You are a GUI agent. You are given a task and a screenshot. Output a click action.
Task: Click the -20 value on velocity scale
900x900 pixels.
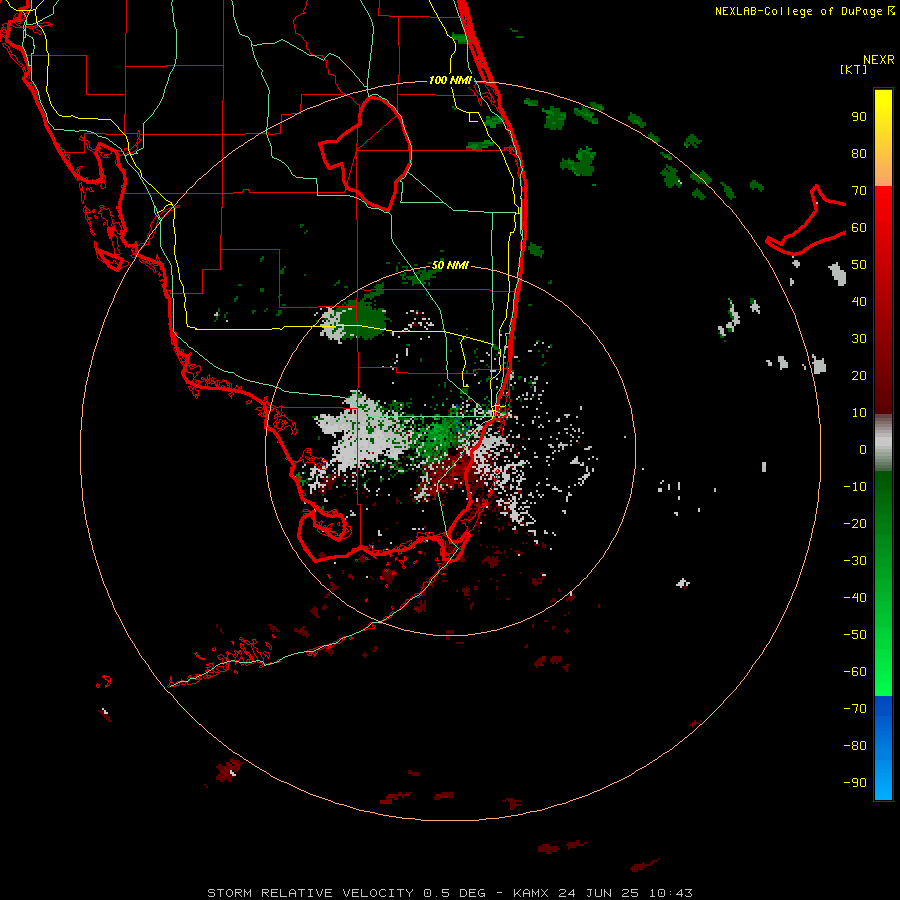point(855,524)
